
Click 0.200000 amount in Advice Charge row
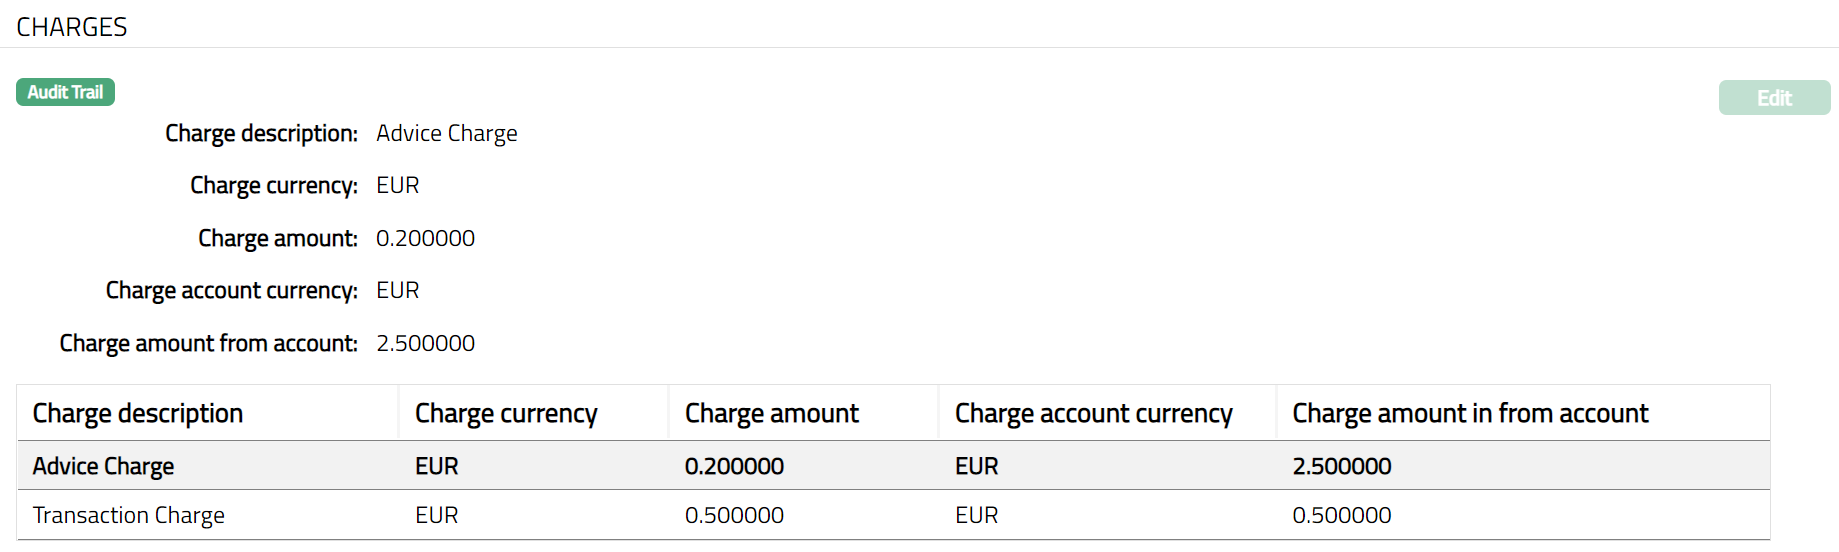click(x=734, y=466)
